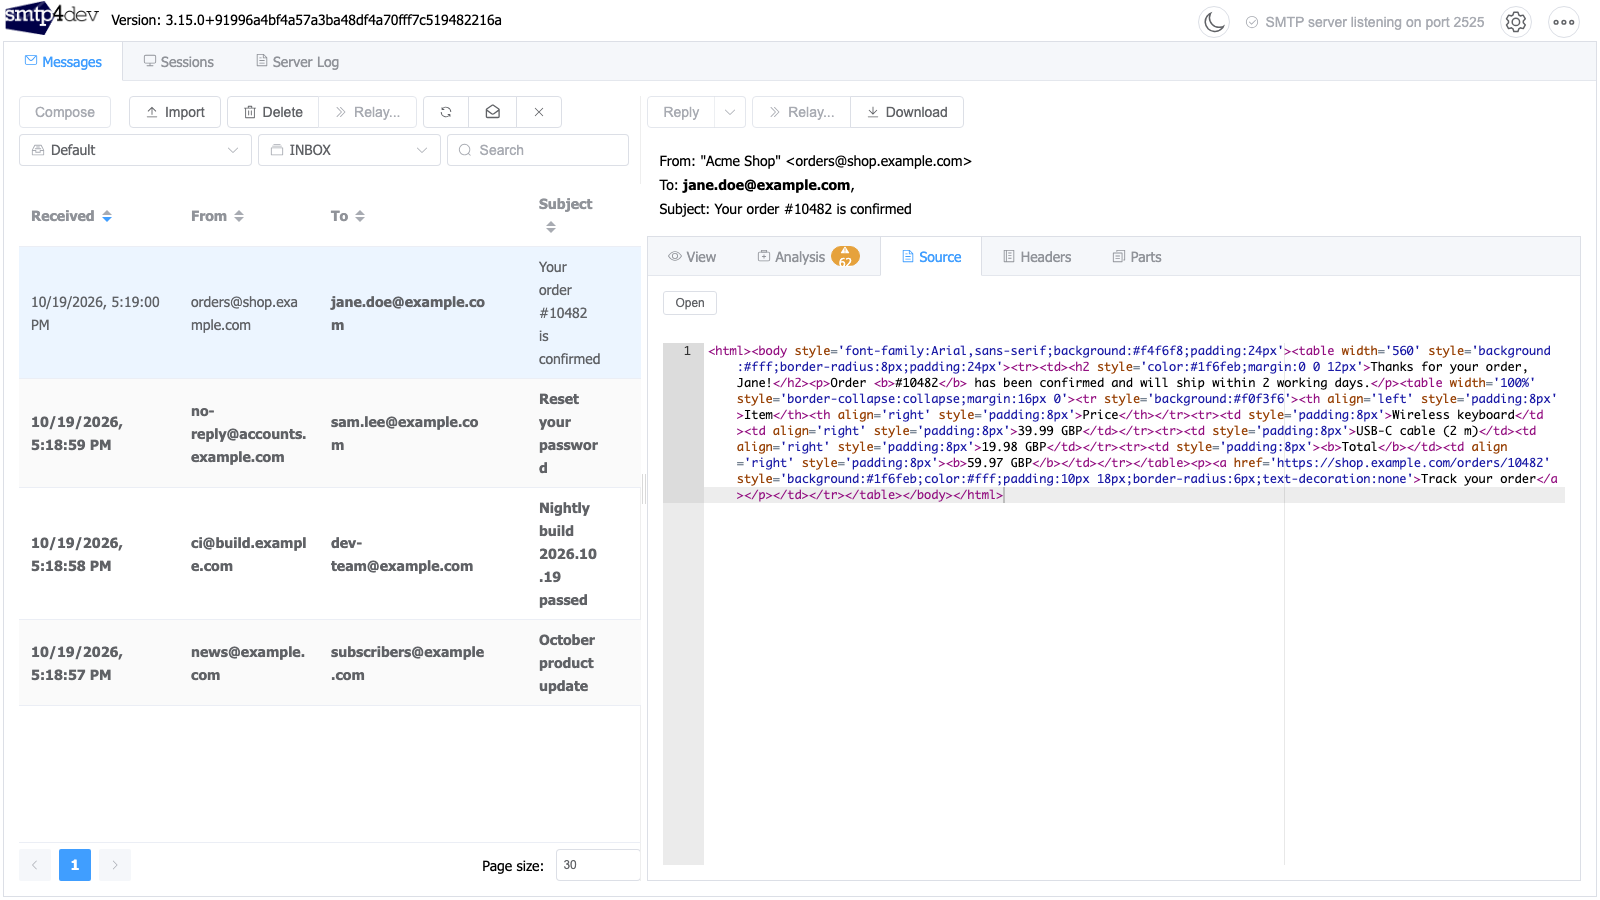Open the INBOX folder dropdown
1600x900 pixels.
pos(349,150)
